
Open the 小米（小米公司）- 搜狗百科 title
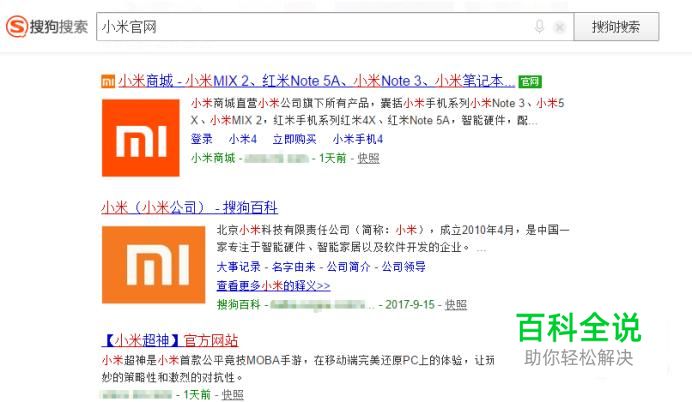189,207
